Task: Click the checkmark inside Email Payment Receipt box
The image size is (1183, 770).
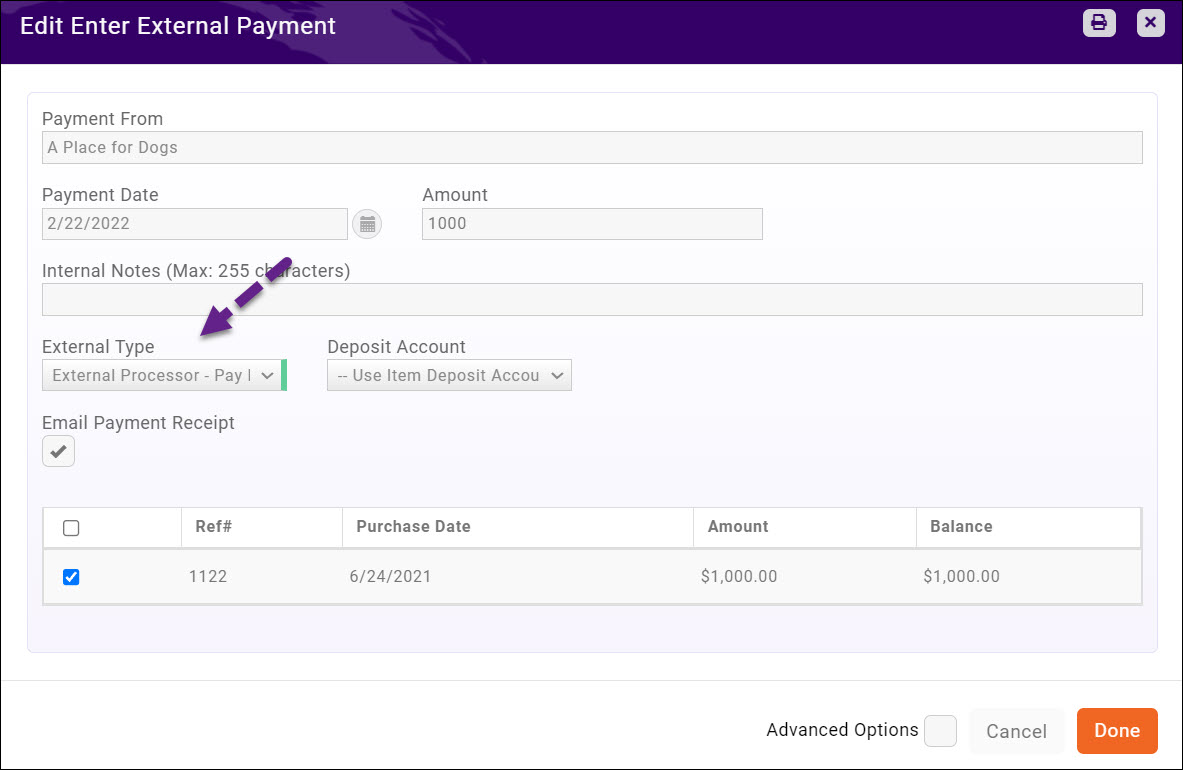Action: pos(58,451)
